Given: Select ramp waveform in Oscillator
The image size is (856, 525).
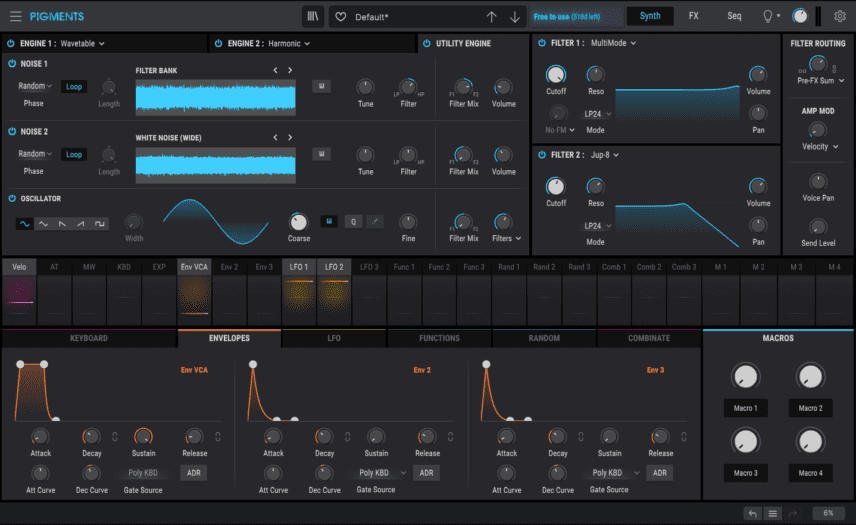Looking at the screenshot, I should 81,224.
